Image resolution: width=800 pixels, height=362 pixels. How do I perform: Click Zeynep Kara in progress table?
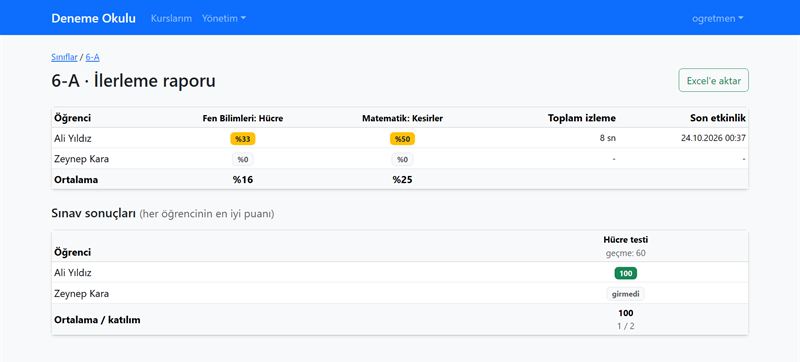pyautogui.click(x=81, y=159)
